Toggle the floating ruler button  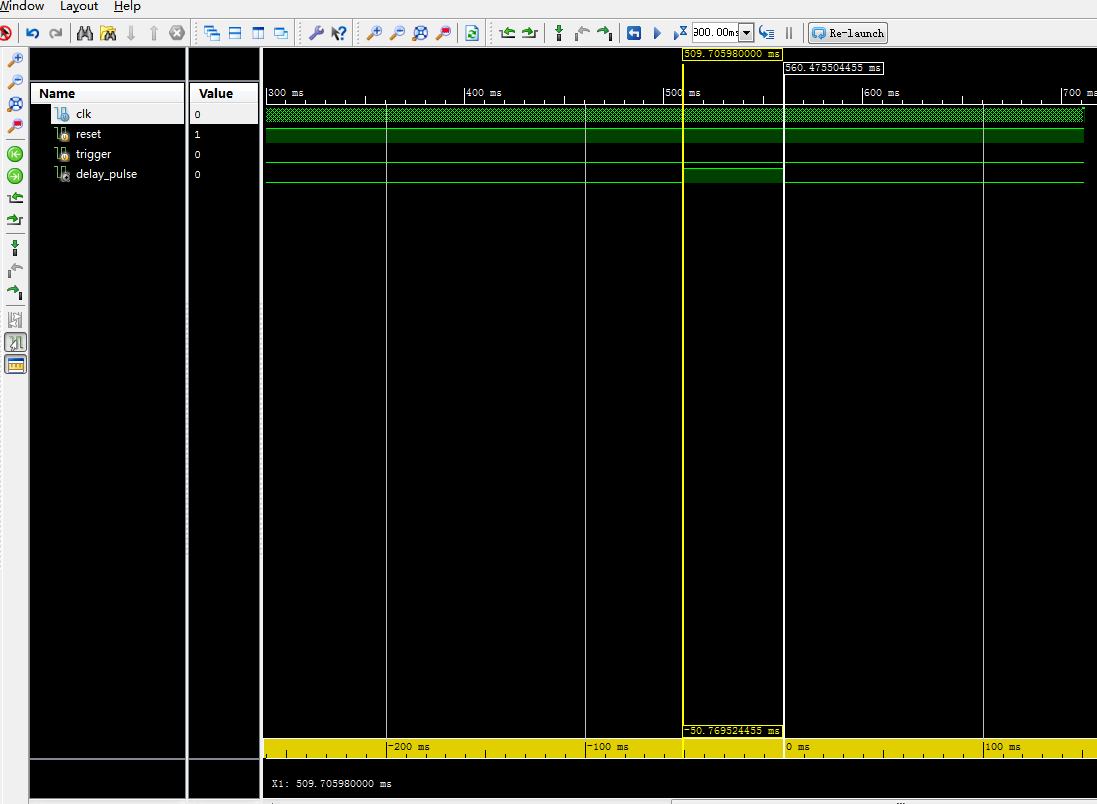click(x=15, y=365)
